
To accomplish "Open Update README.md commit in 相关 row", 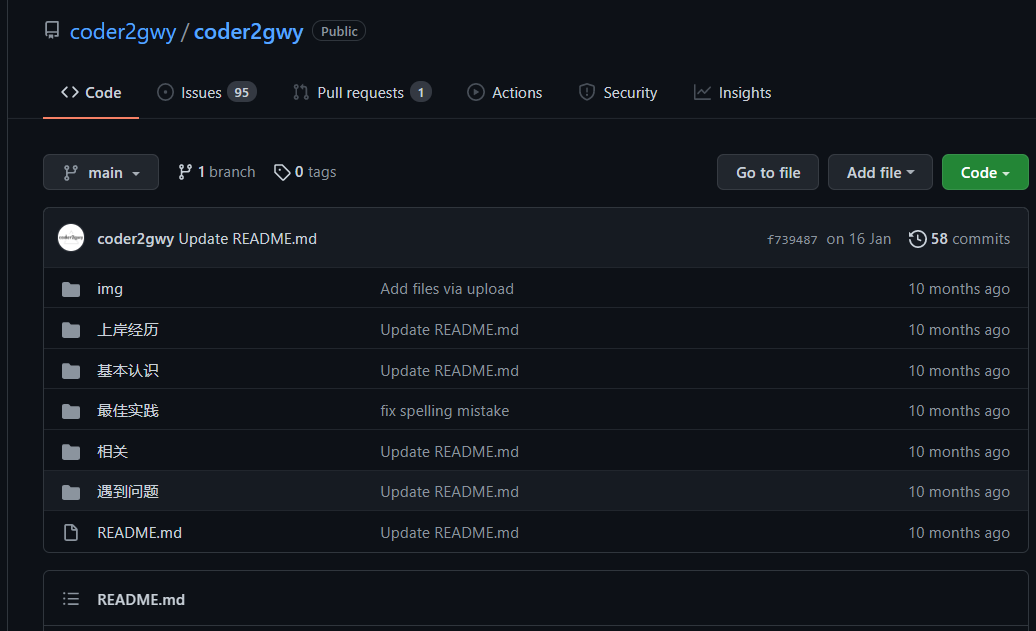I will pyautogui.click(x=449, y=452).
